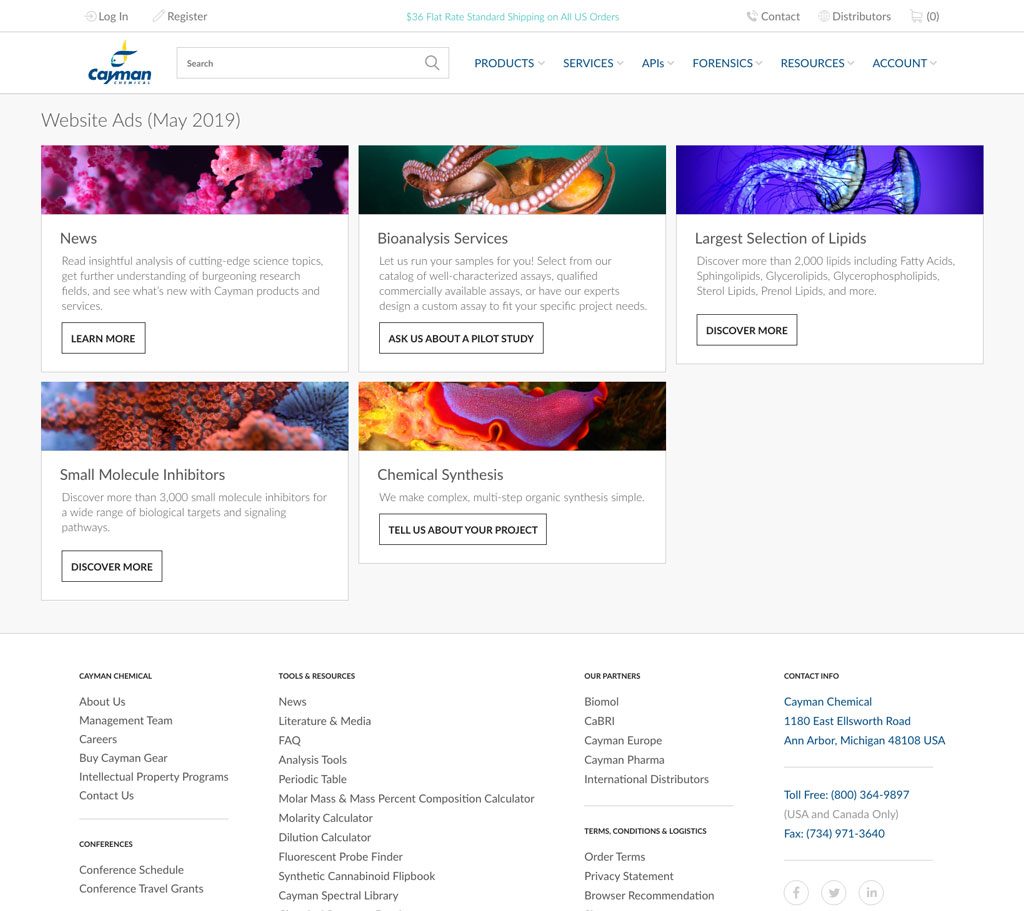Open the Periodic Table footer link
Screen dimensions: 1024x911
[x=312, y=779]
